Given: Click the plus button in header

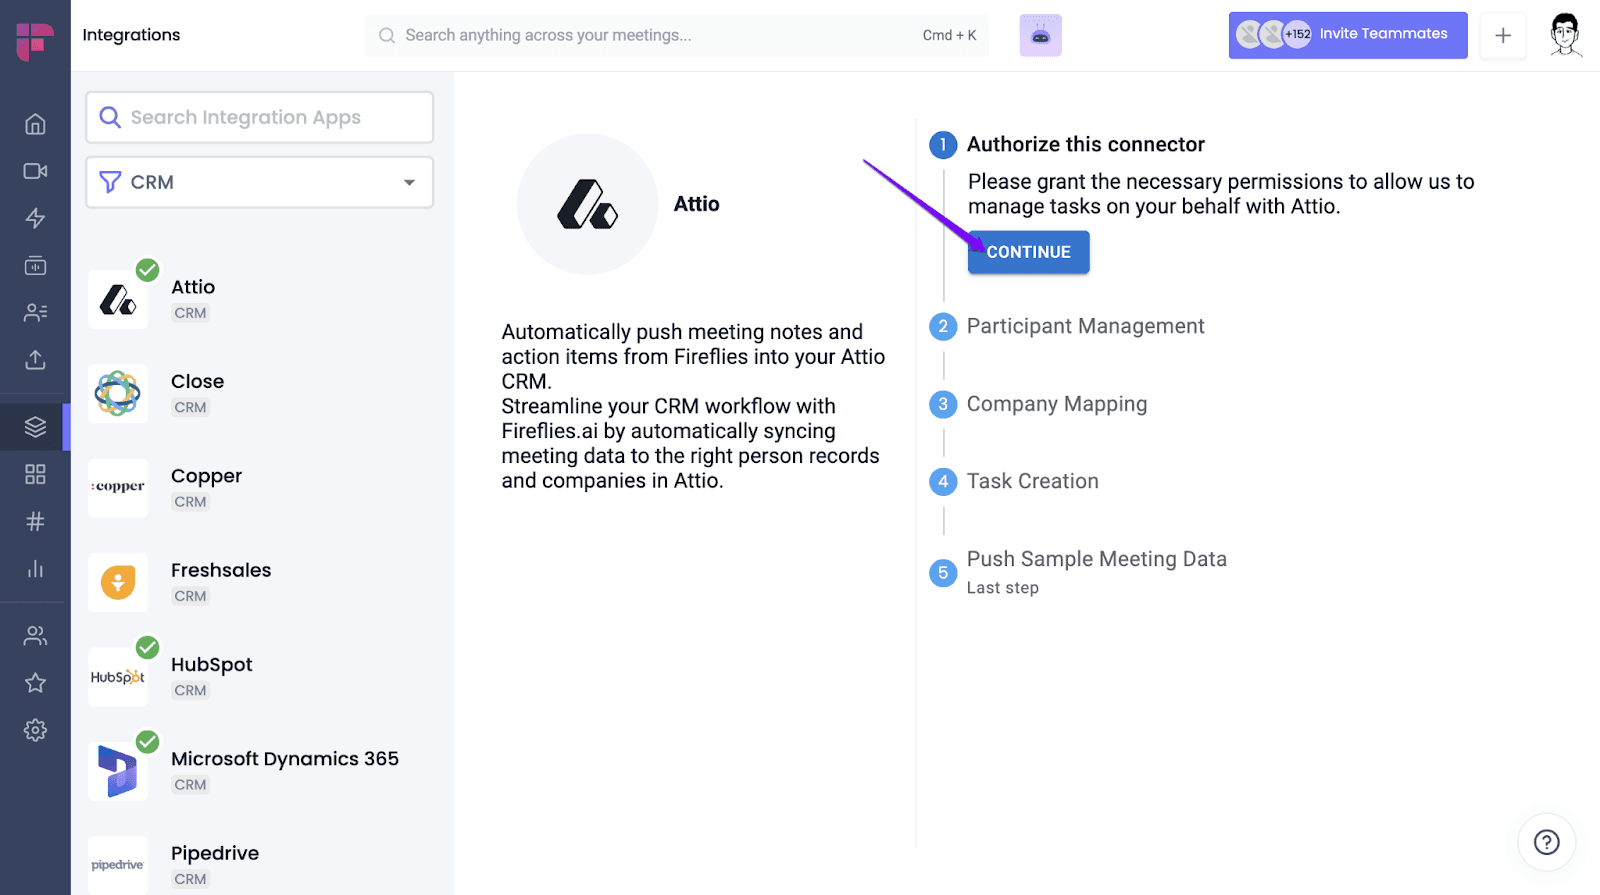Looking at the screenshot, I should pos(1503,36).
